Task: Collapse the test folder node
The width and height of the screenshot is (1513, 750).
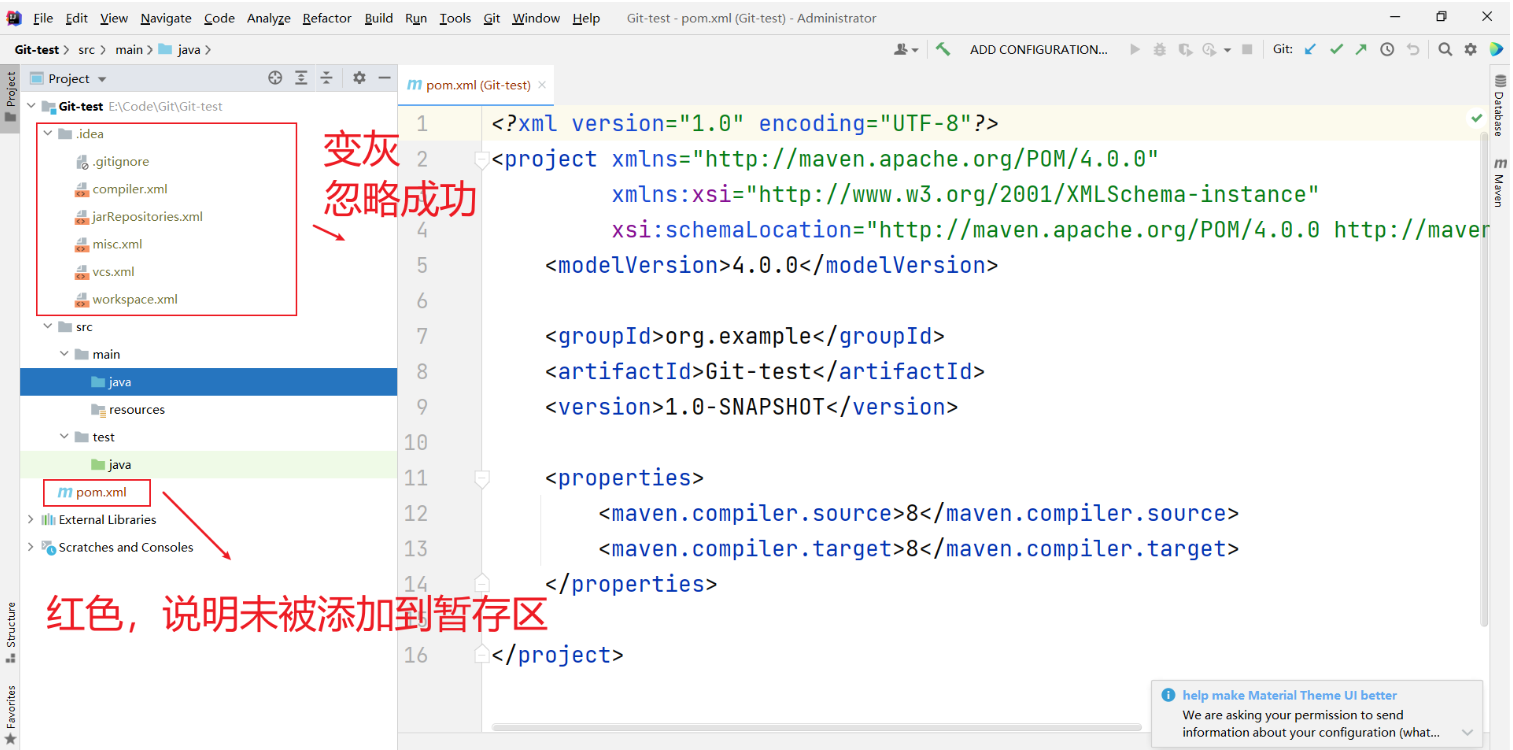Action: [65, 437]
